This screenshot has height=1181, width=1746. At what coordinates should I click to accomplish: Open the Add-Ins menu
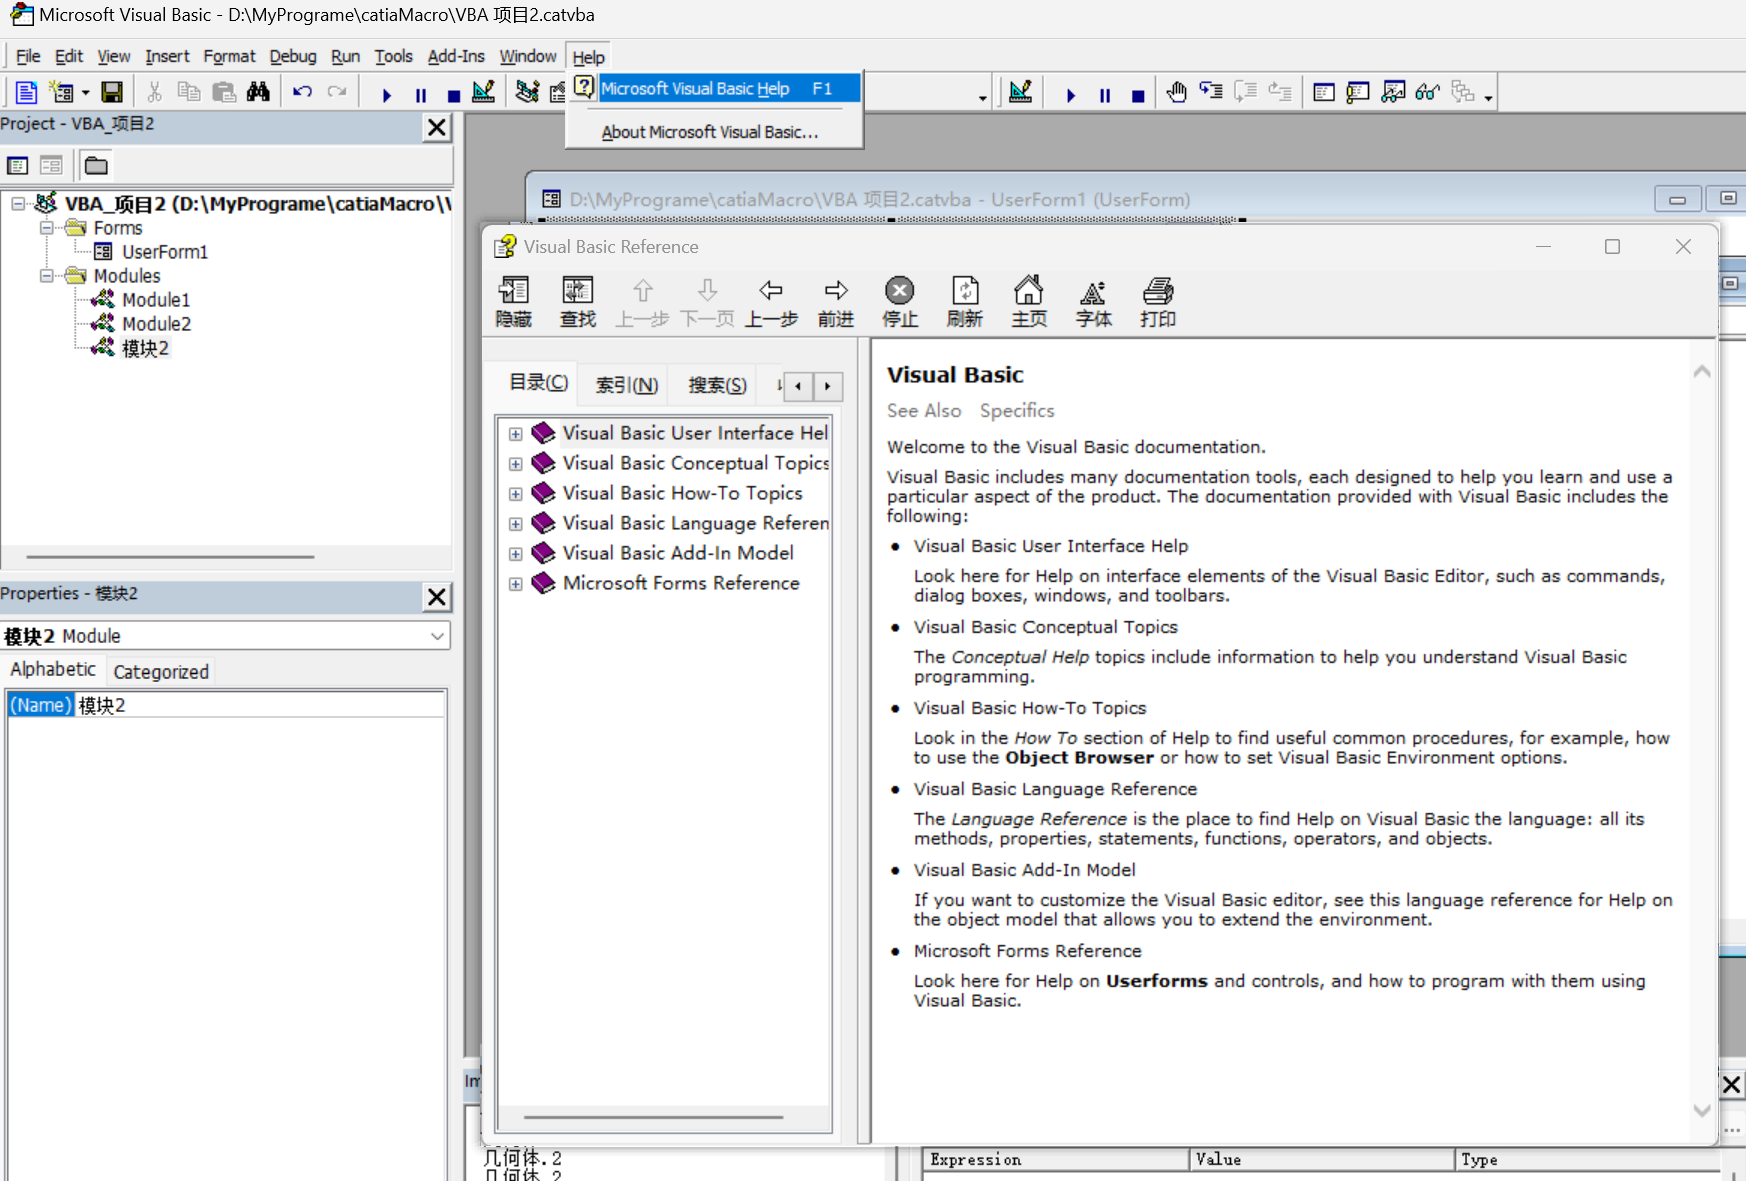pos(456,56)
